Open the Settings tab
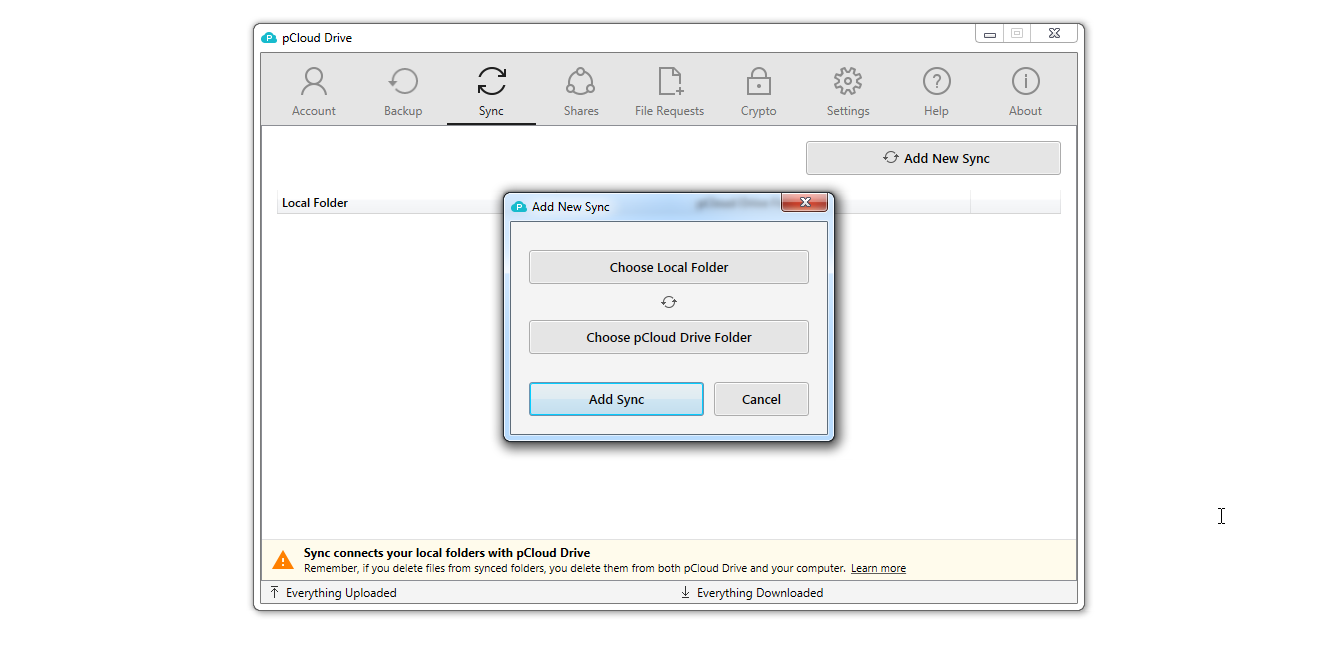 click(847, 92)
